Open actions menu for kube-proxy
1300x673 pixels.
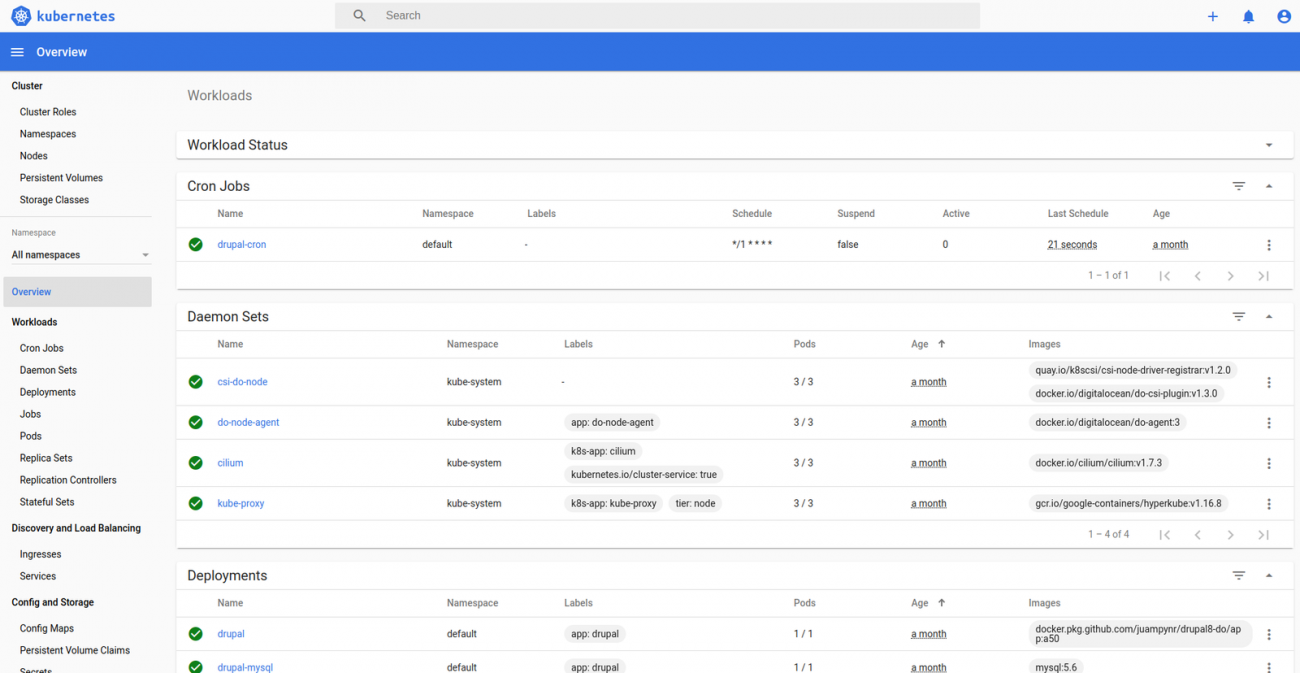pyautogui.click(x=1269, y=504)
